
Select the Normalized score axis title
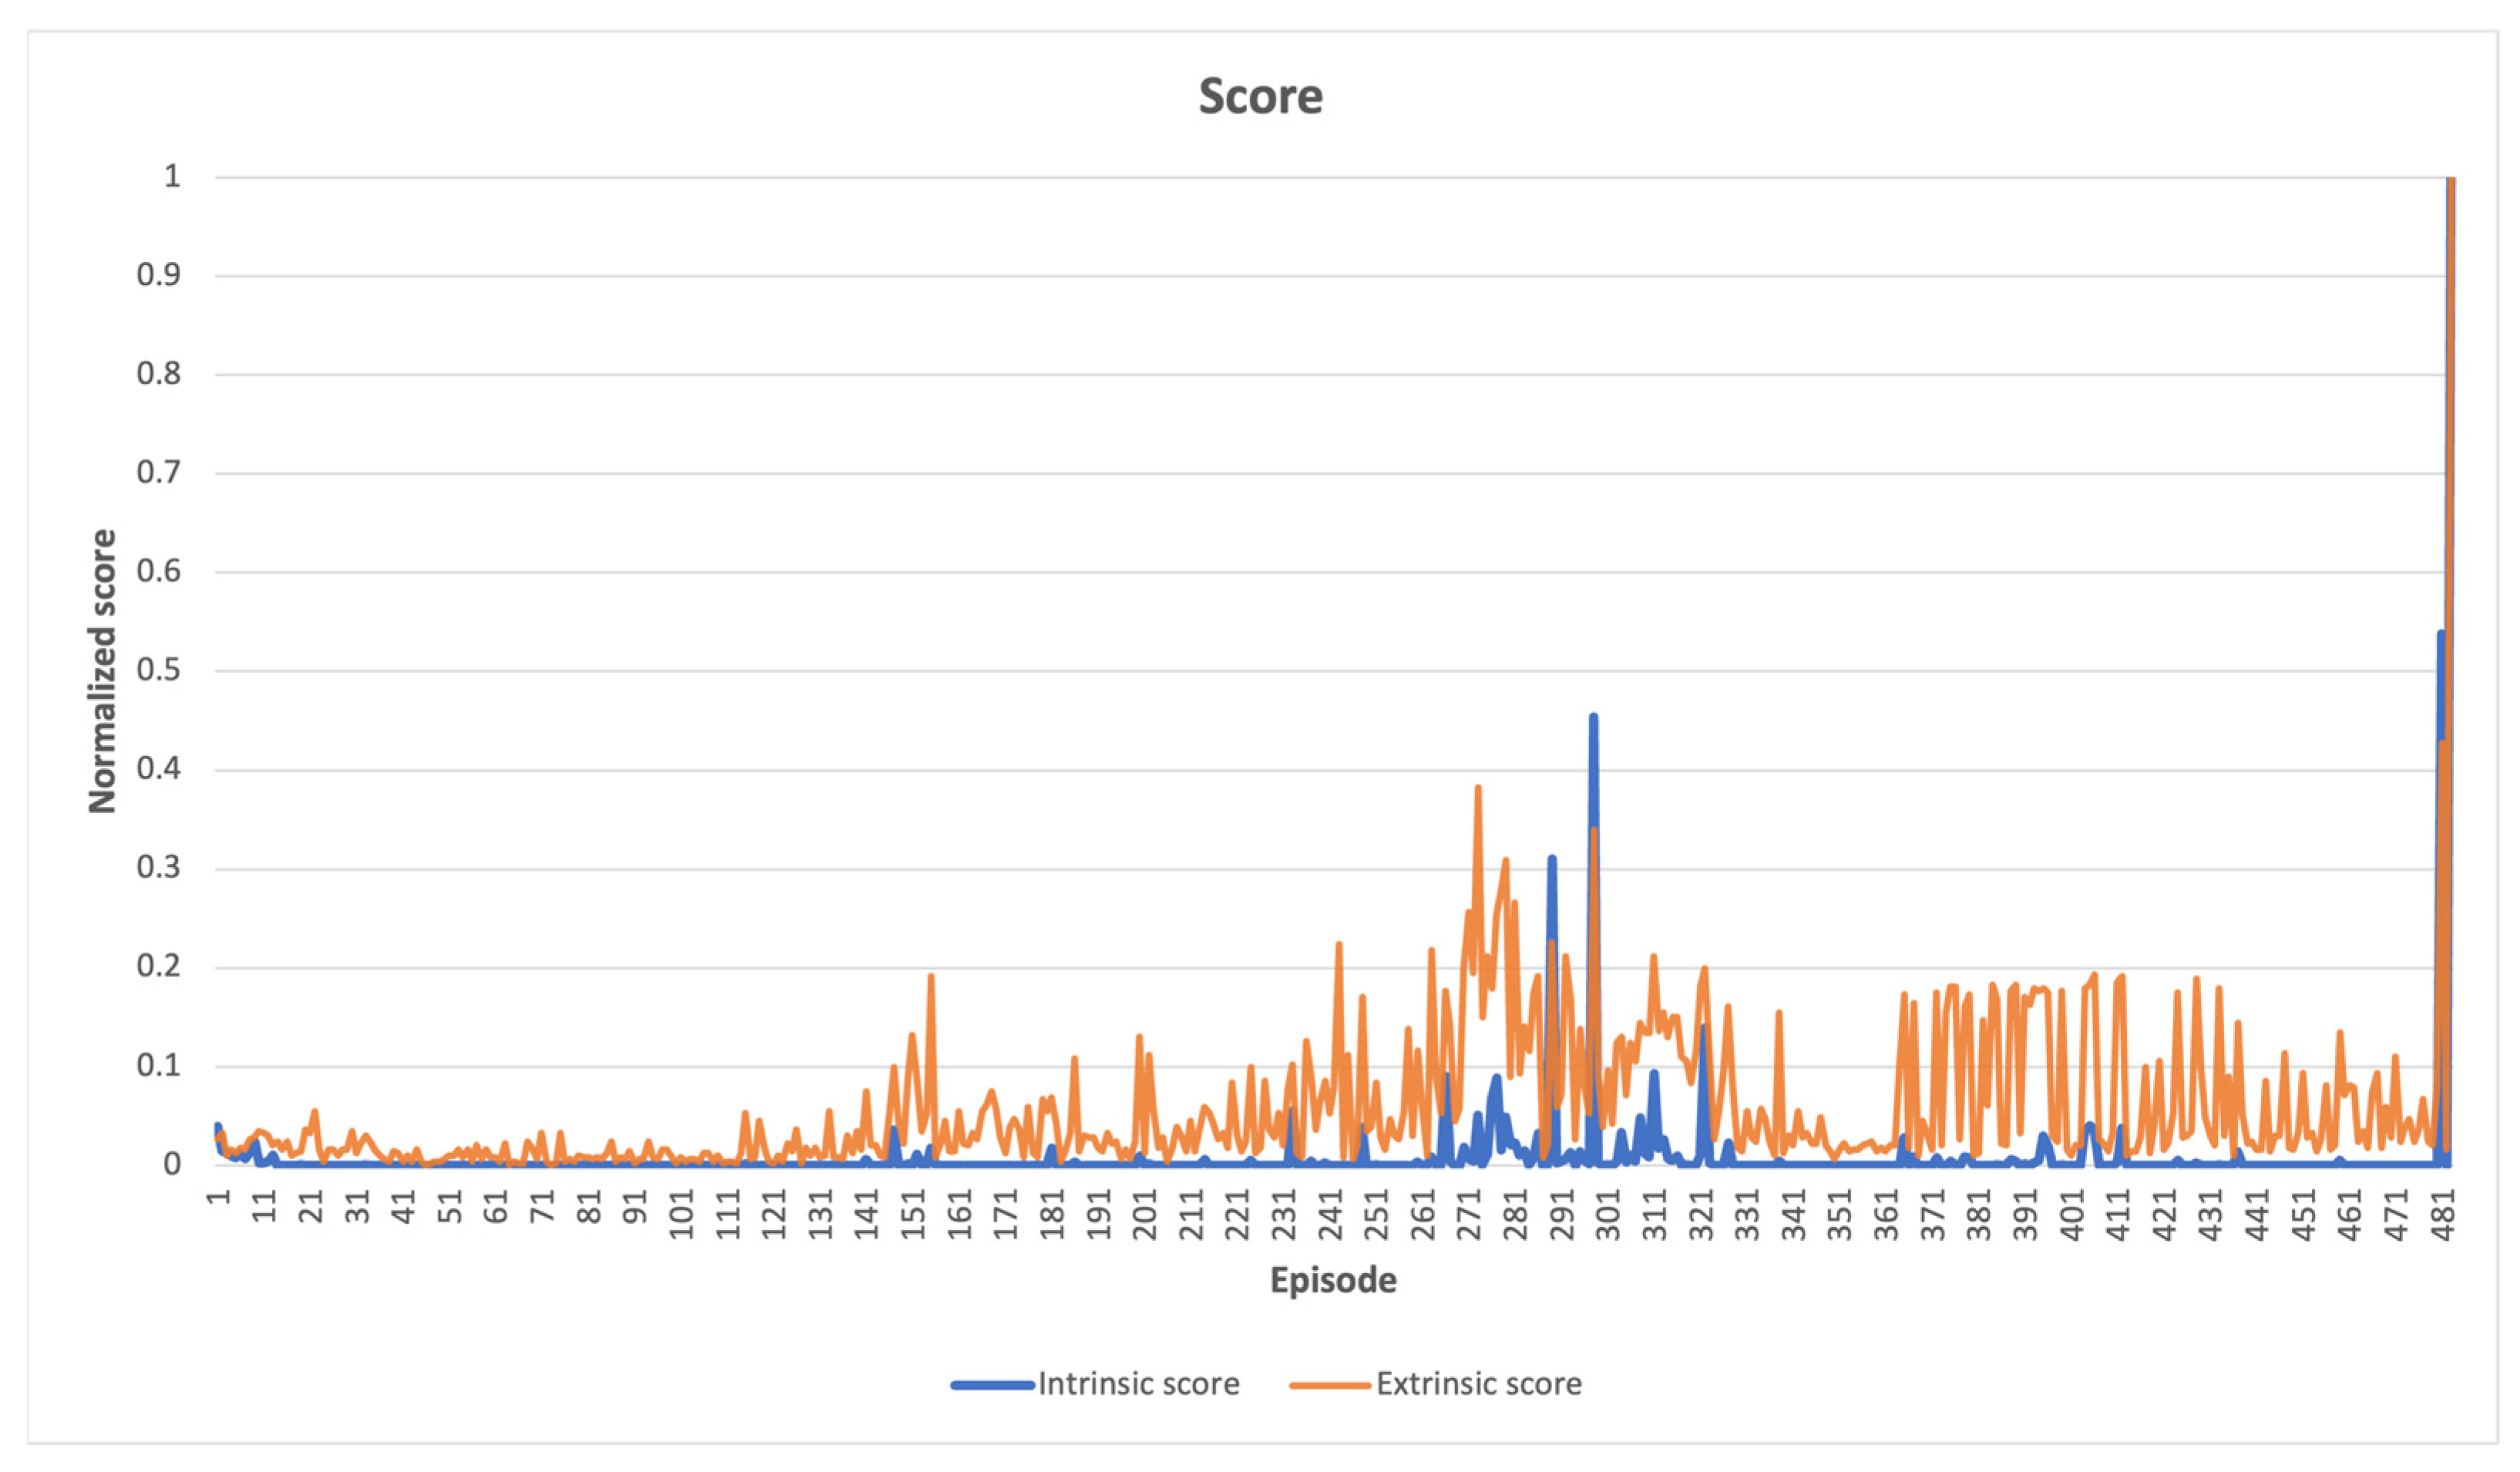click(102, 671)
